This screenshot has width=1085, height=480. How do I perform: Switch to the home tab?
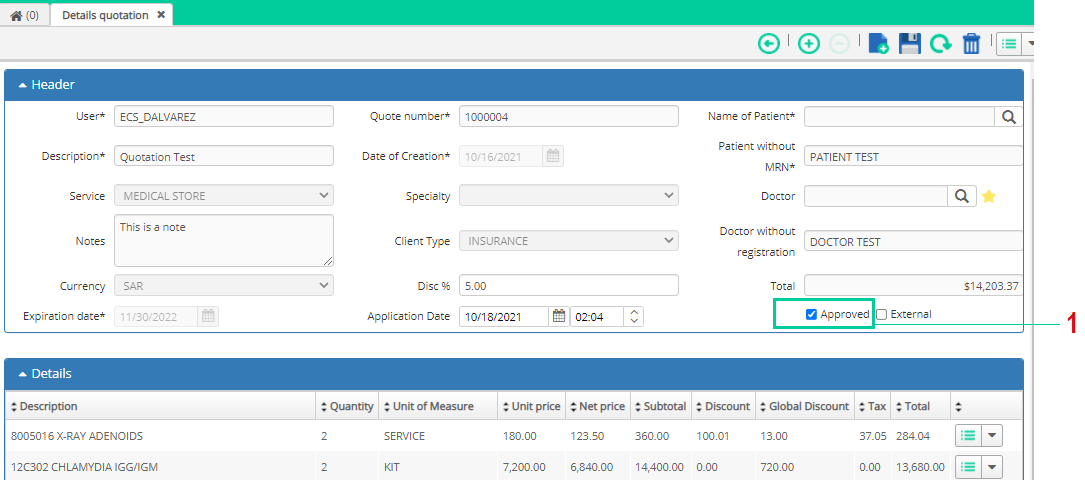(25, 15)
